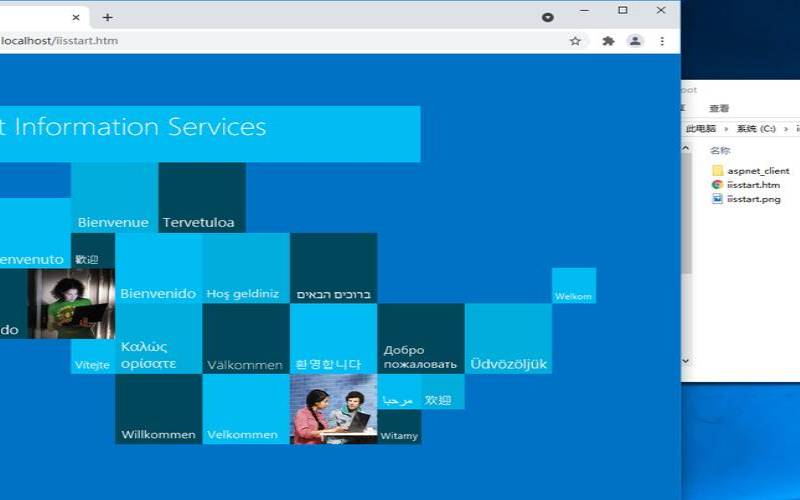
Task: Open a new Chrome tab
Action: (x=107, y=17)
